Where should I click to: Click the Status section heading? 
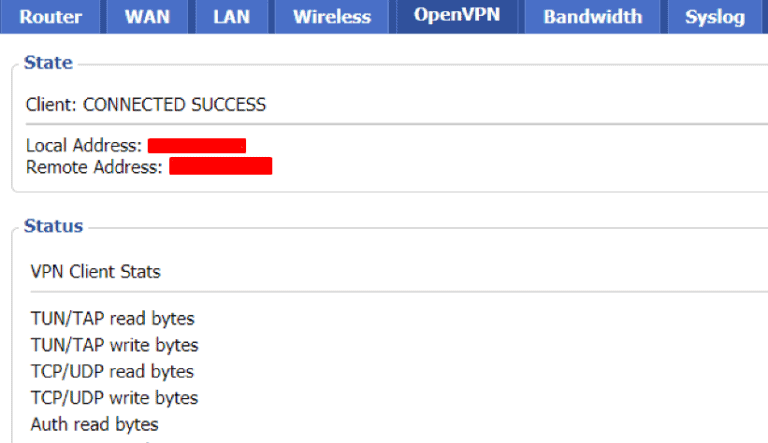pos(53,226)
